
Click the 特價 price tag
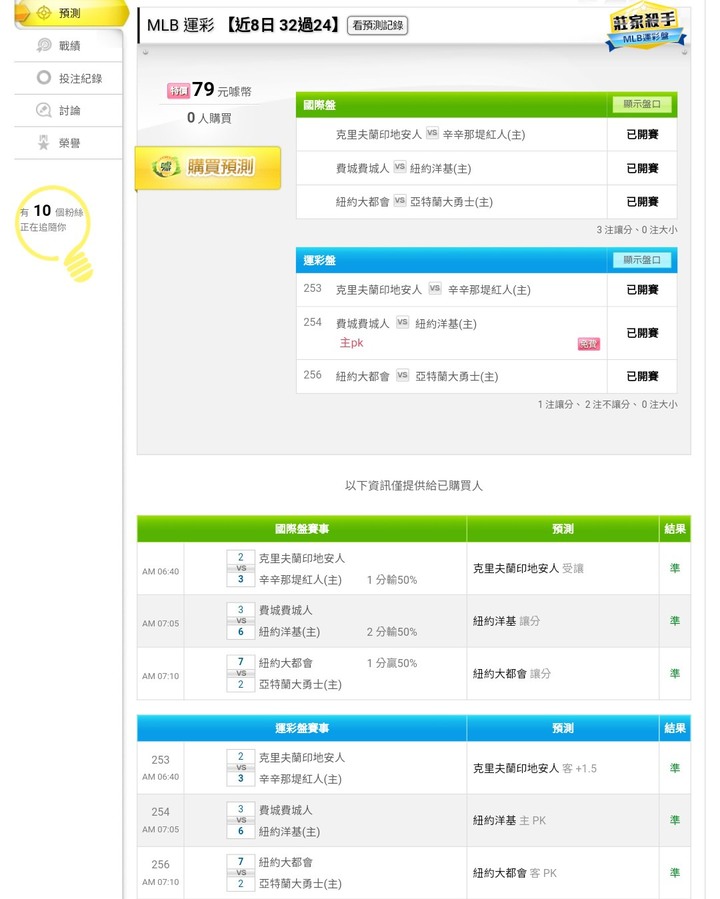pyautogui.click(x=178, y=91)
